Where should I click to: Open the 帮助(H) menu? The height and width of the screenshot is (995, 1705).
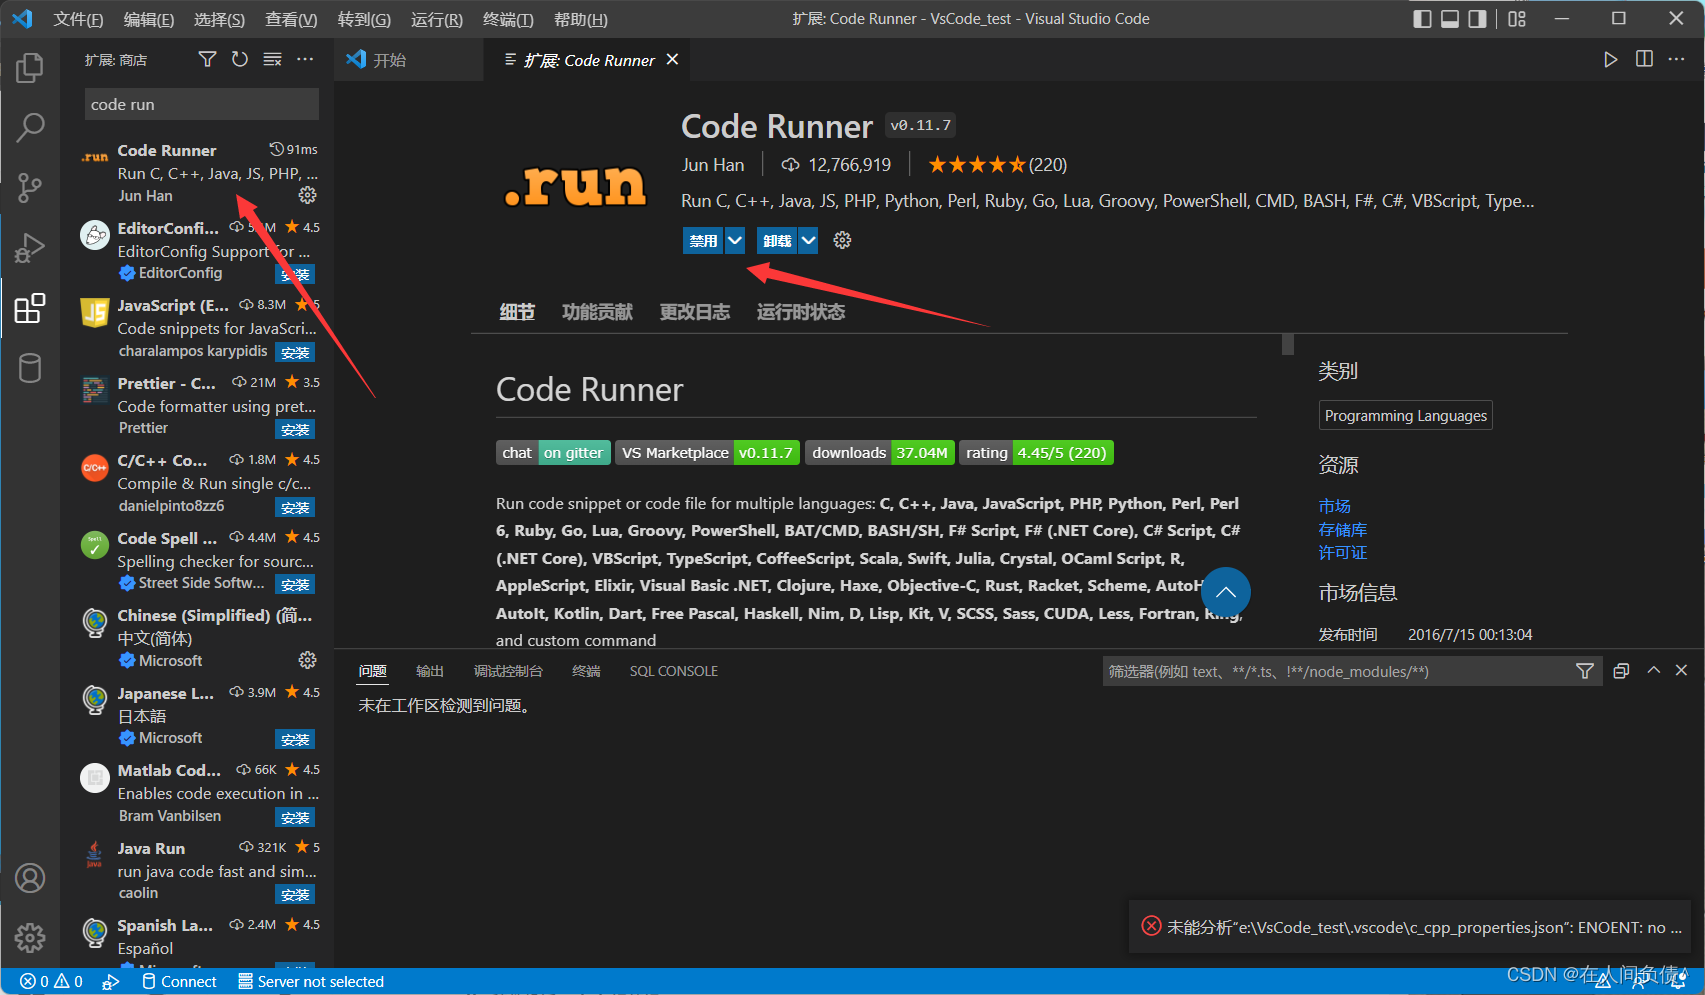[x=580, y=19]
